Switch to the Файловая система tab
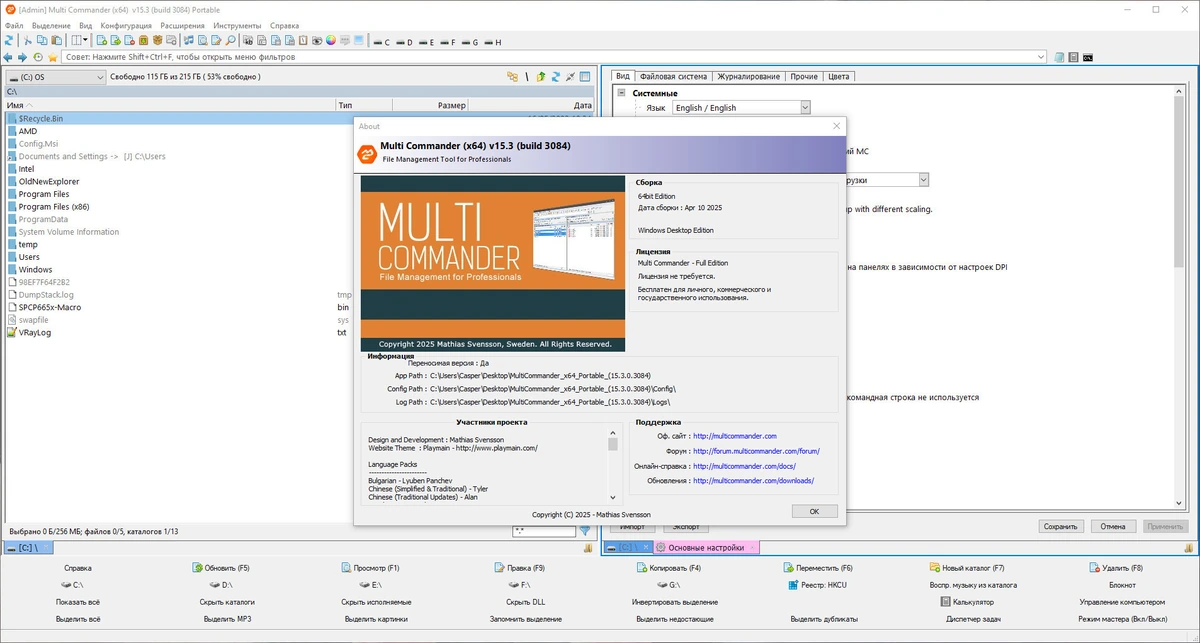The width and height of the screenshot is (1200, 643). tap(673, 76)
